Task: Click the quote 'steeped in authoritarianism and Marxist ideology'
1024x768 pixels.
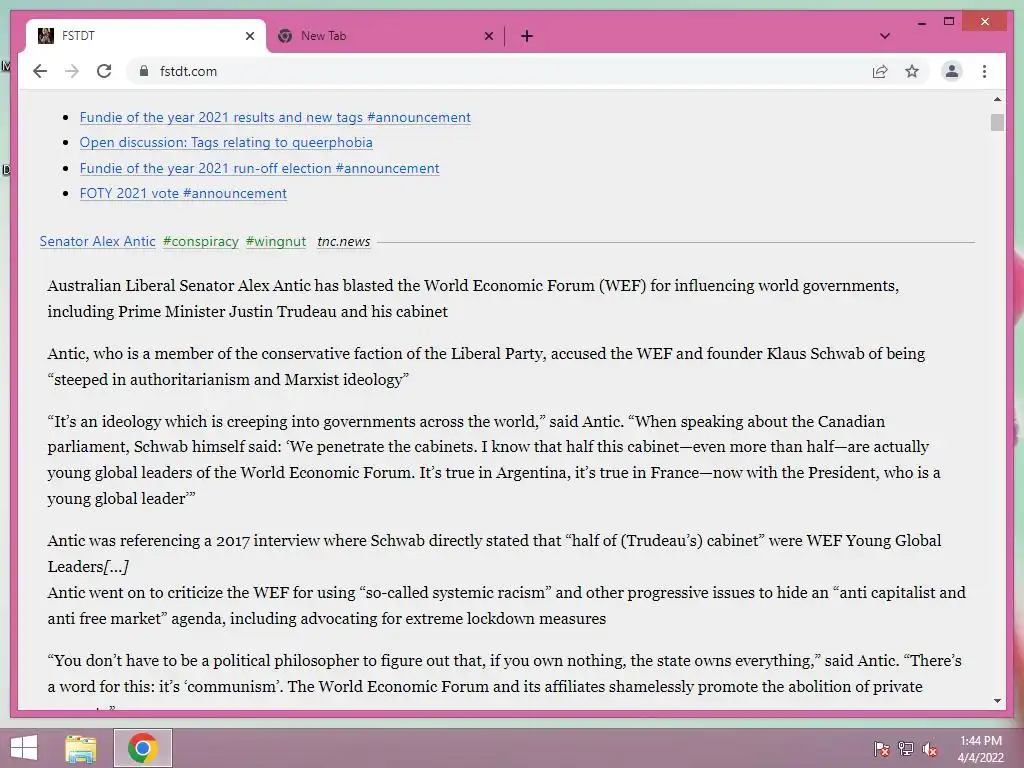Action: (228, 379)
